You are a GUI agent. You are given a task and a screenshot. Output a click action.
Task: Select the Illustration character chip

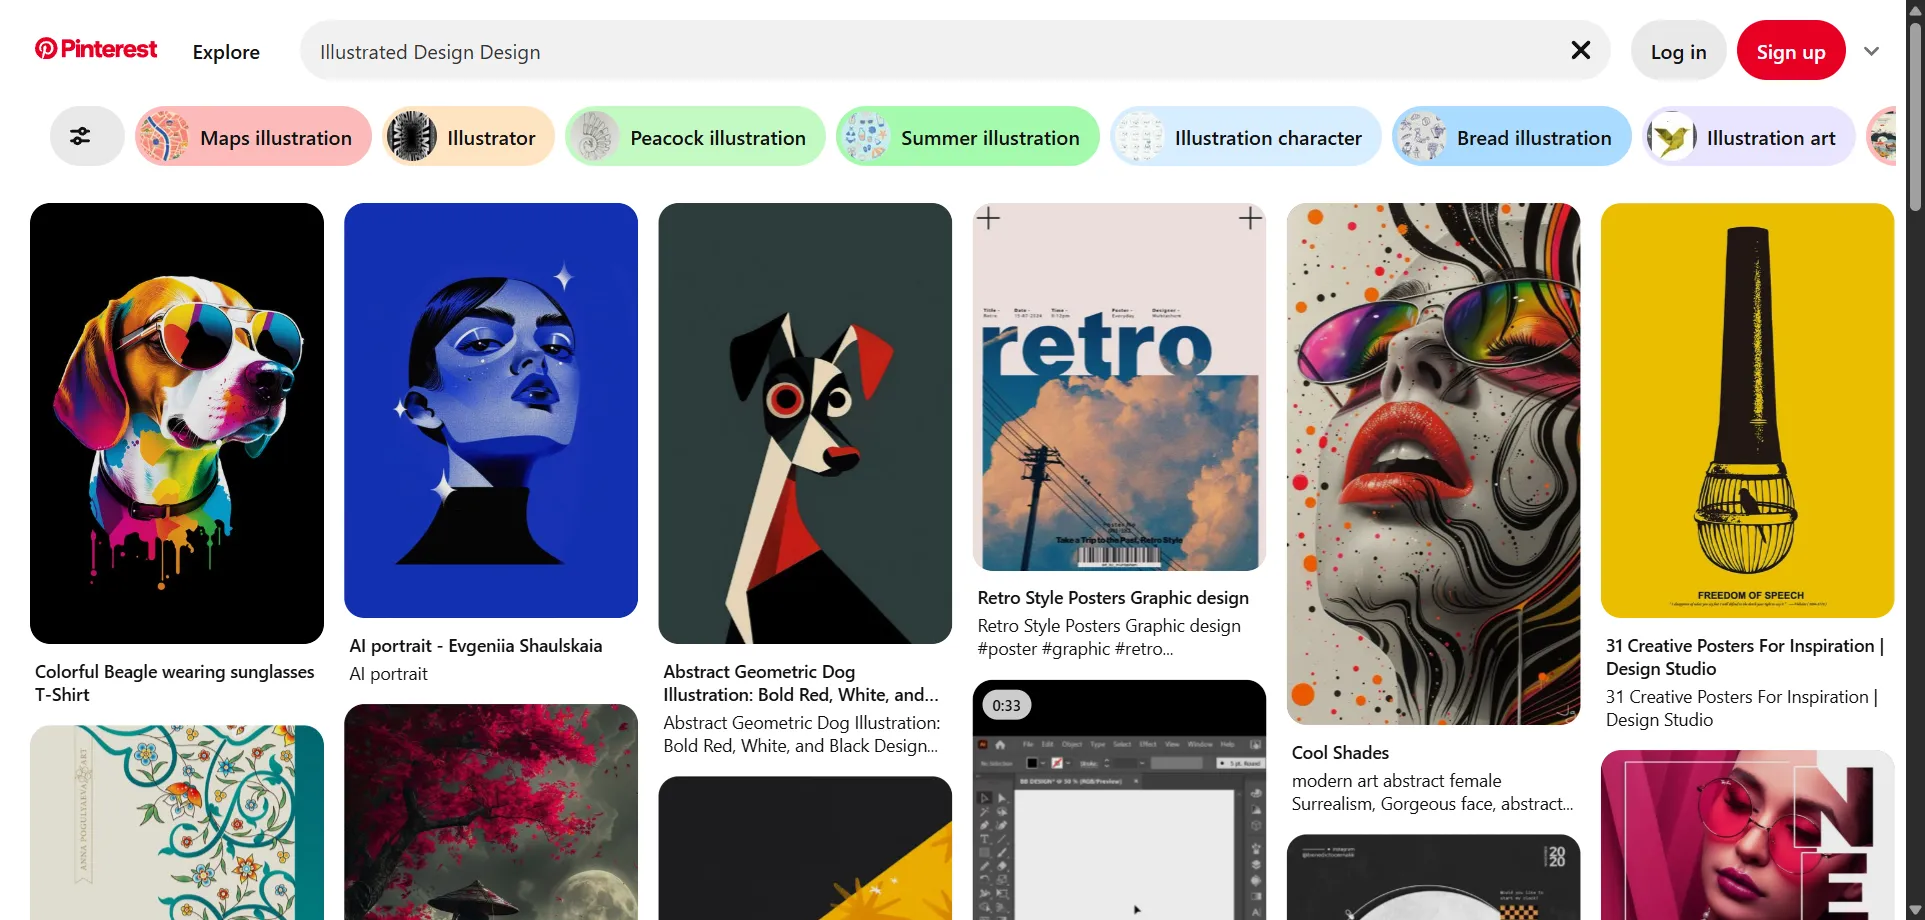click(x=1245, y=137)
